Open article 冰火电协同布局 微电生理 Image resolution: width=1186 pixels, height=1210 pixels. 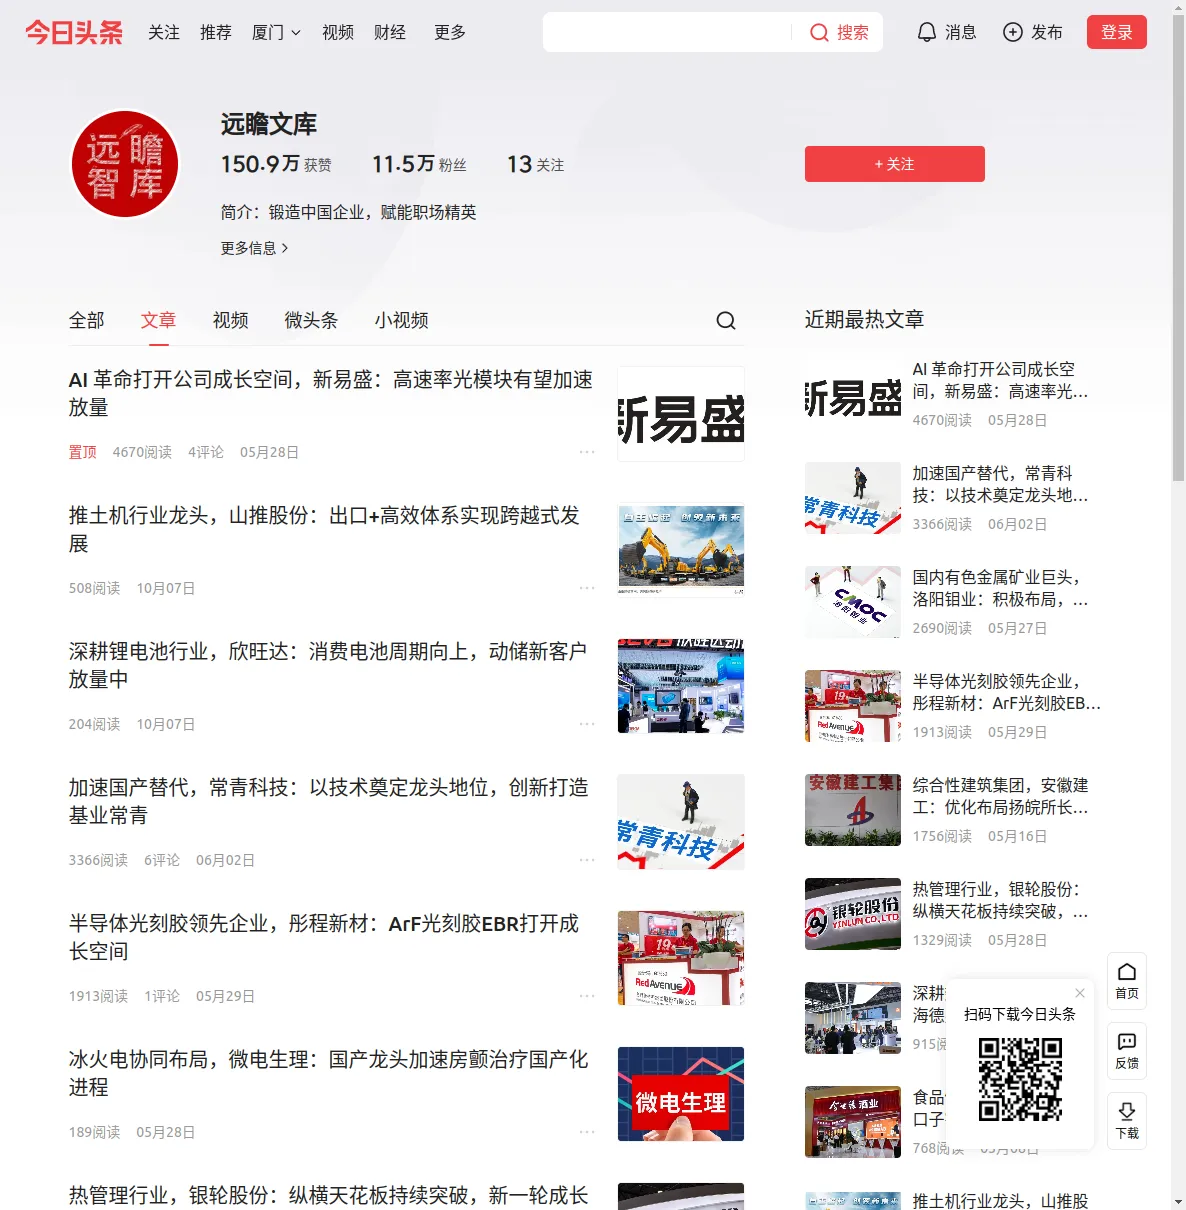[x=329, y=1073]
